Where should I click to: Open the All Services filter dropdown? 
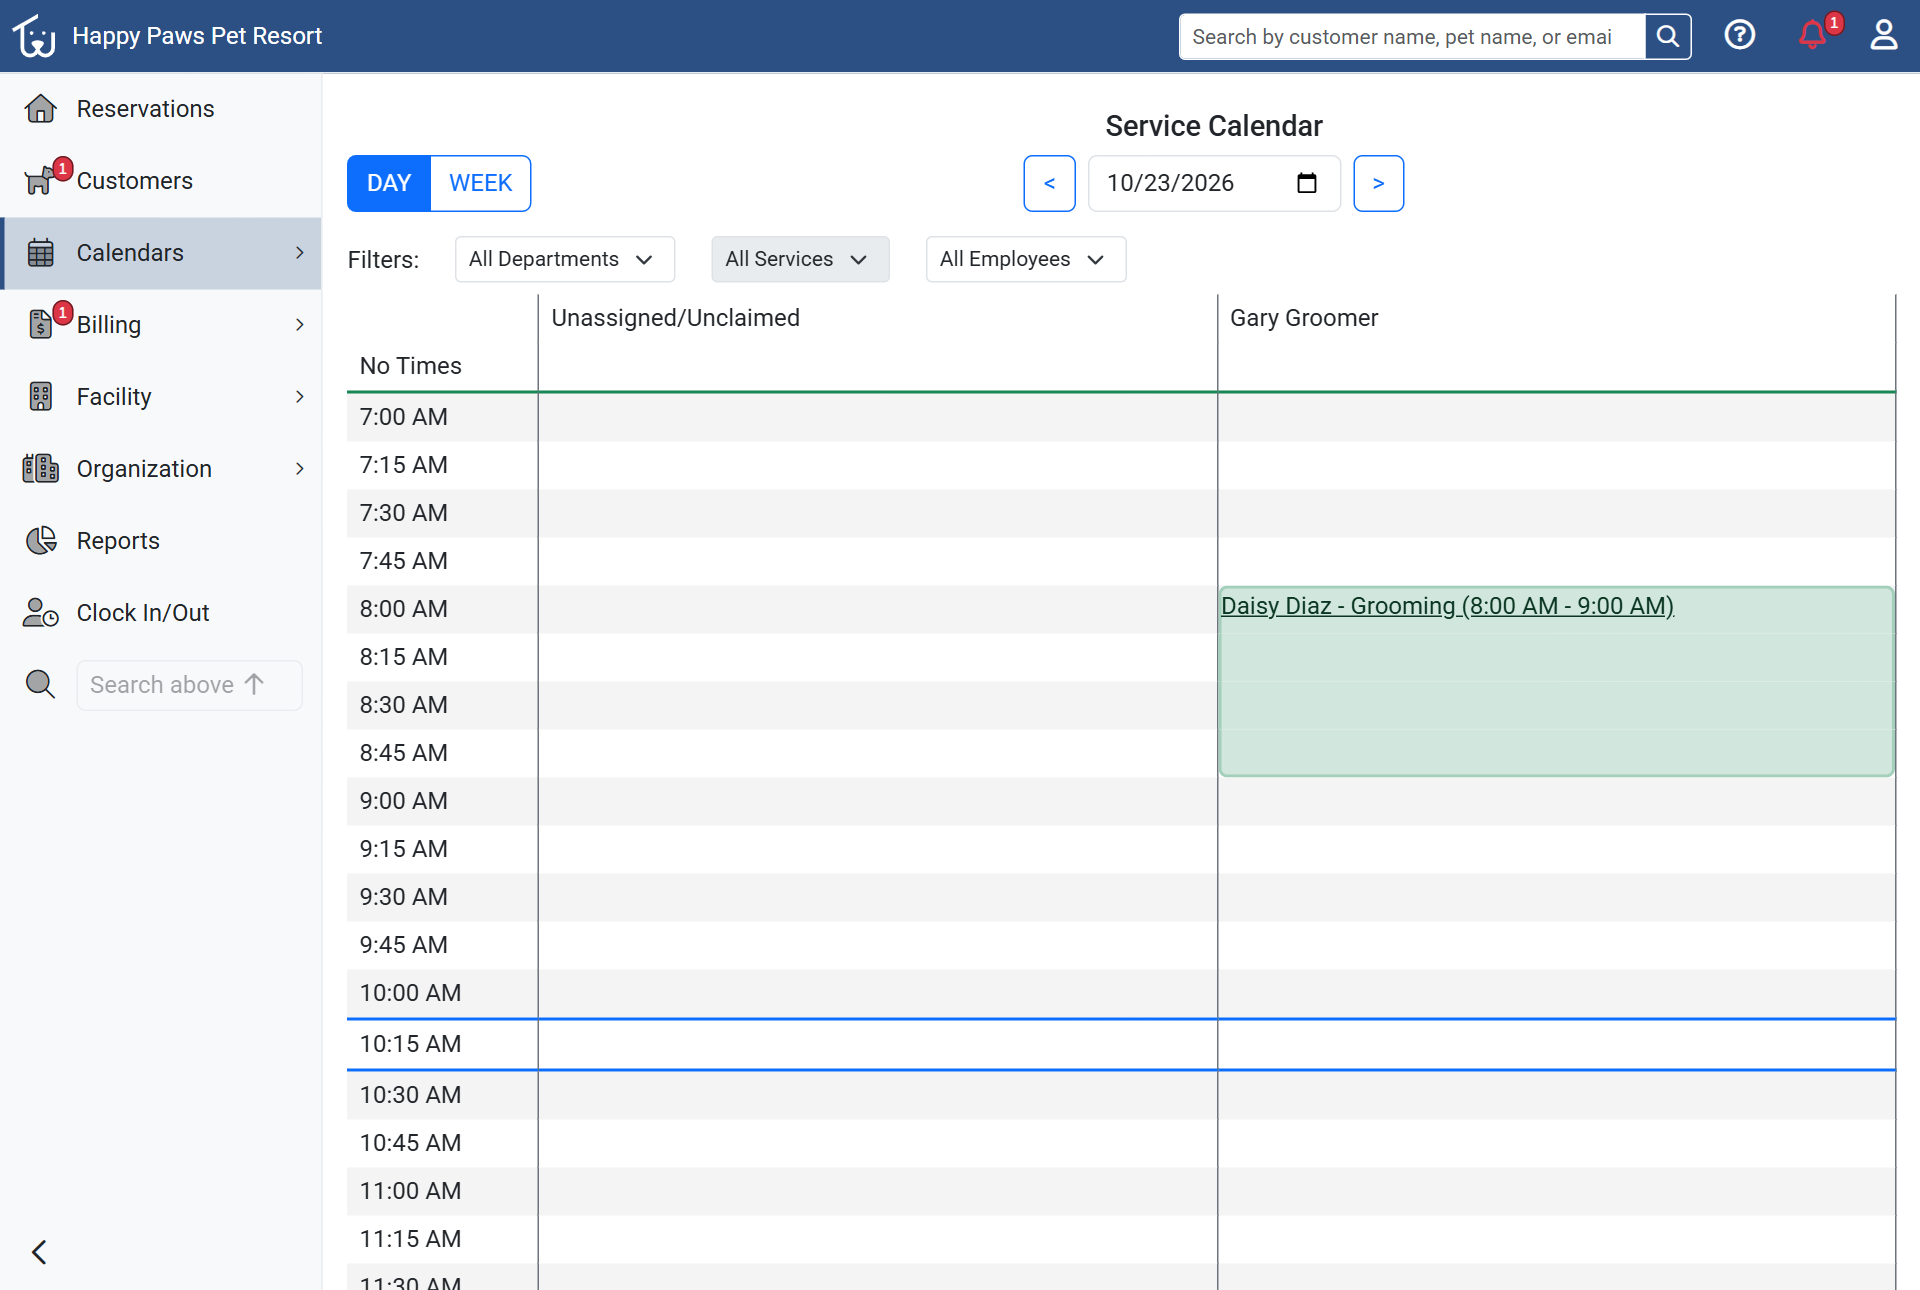(x=800, y=259)
